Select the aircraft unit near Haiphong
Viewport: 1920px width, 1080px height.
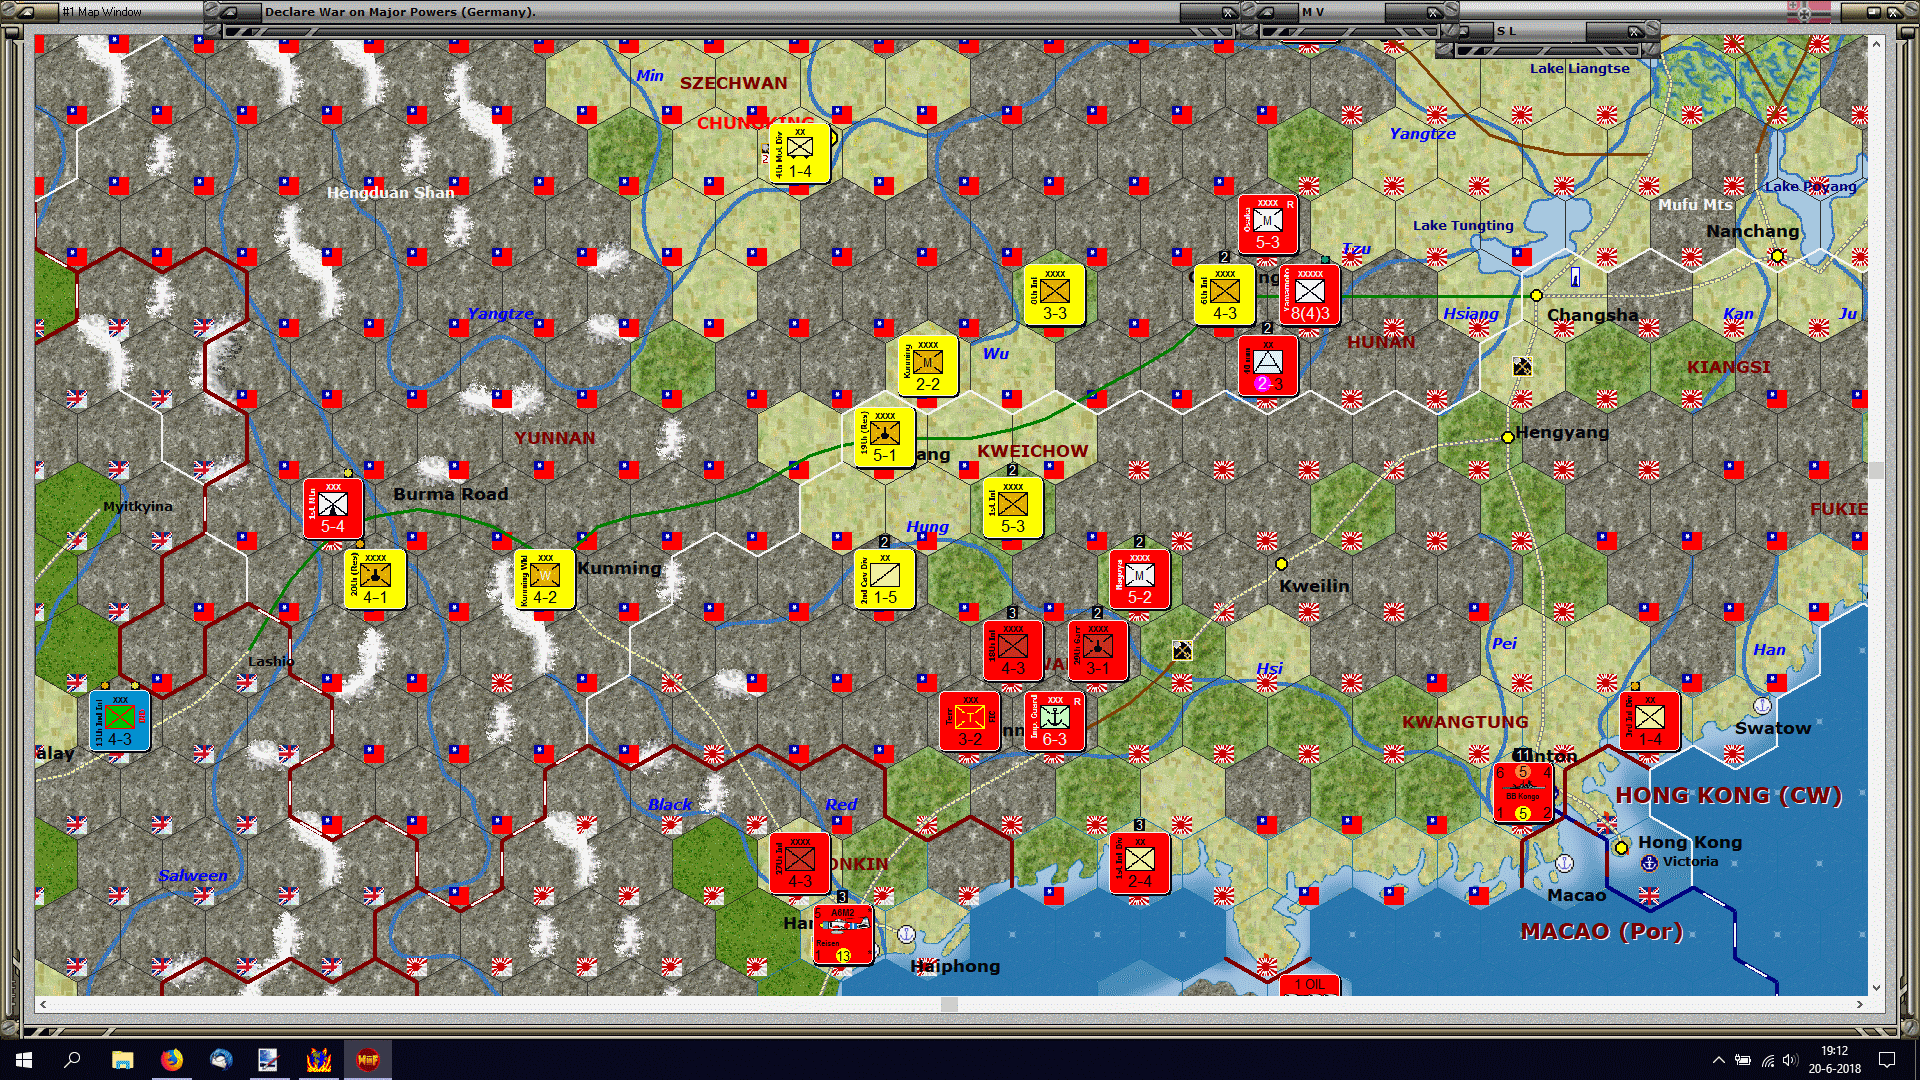tap(842, 934)
